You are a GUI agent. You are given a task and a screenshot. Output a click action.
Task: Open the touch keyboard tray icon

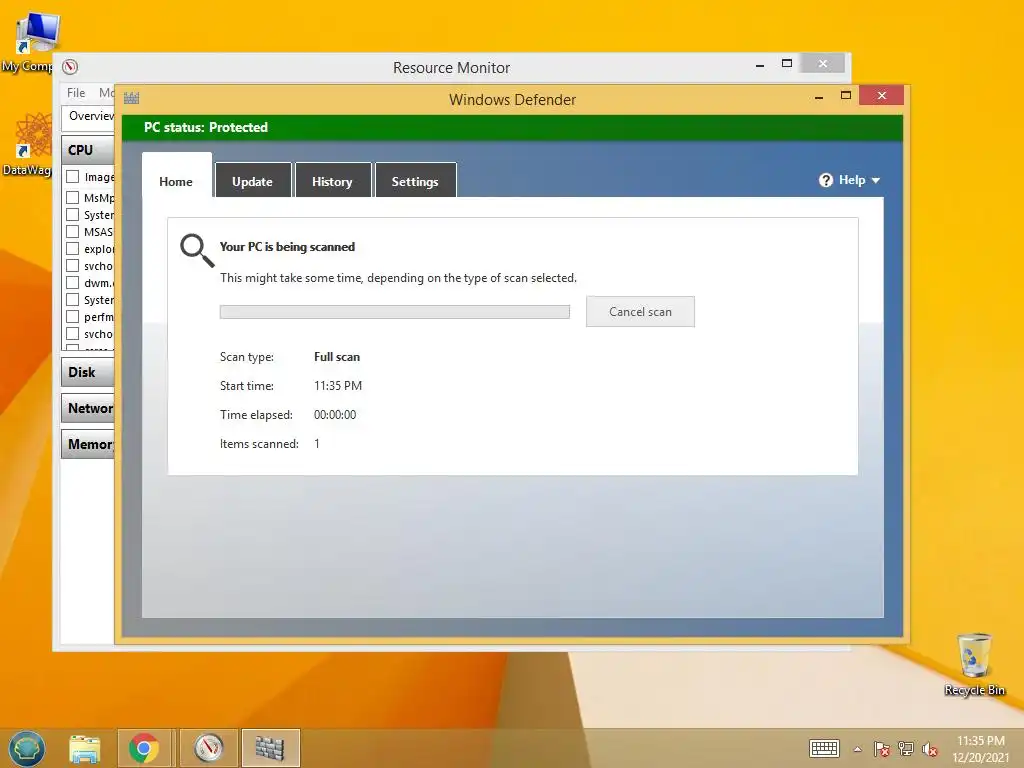coord(824,748)
